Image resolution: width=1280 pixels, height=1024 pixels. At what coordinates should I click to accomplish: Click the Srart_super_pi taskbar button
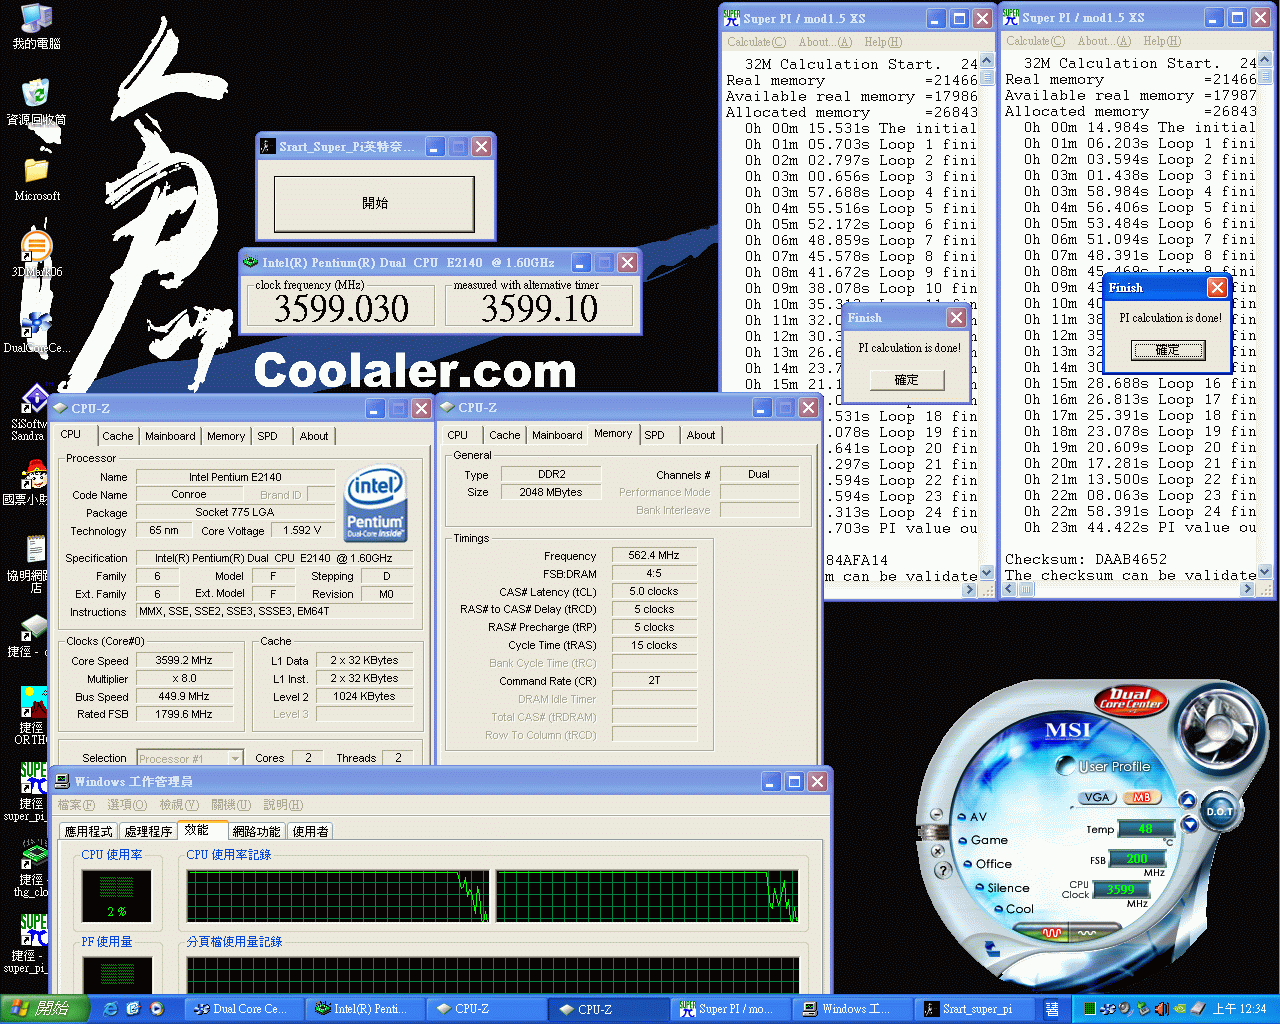976,1009
